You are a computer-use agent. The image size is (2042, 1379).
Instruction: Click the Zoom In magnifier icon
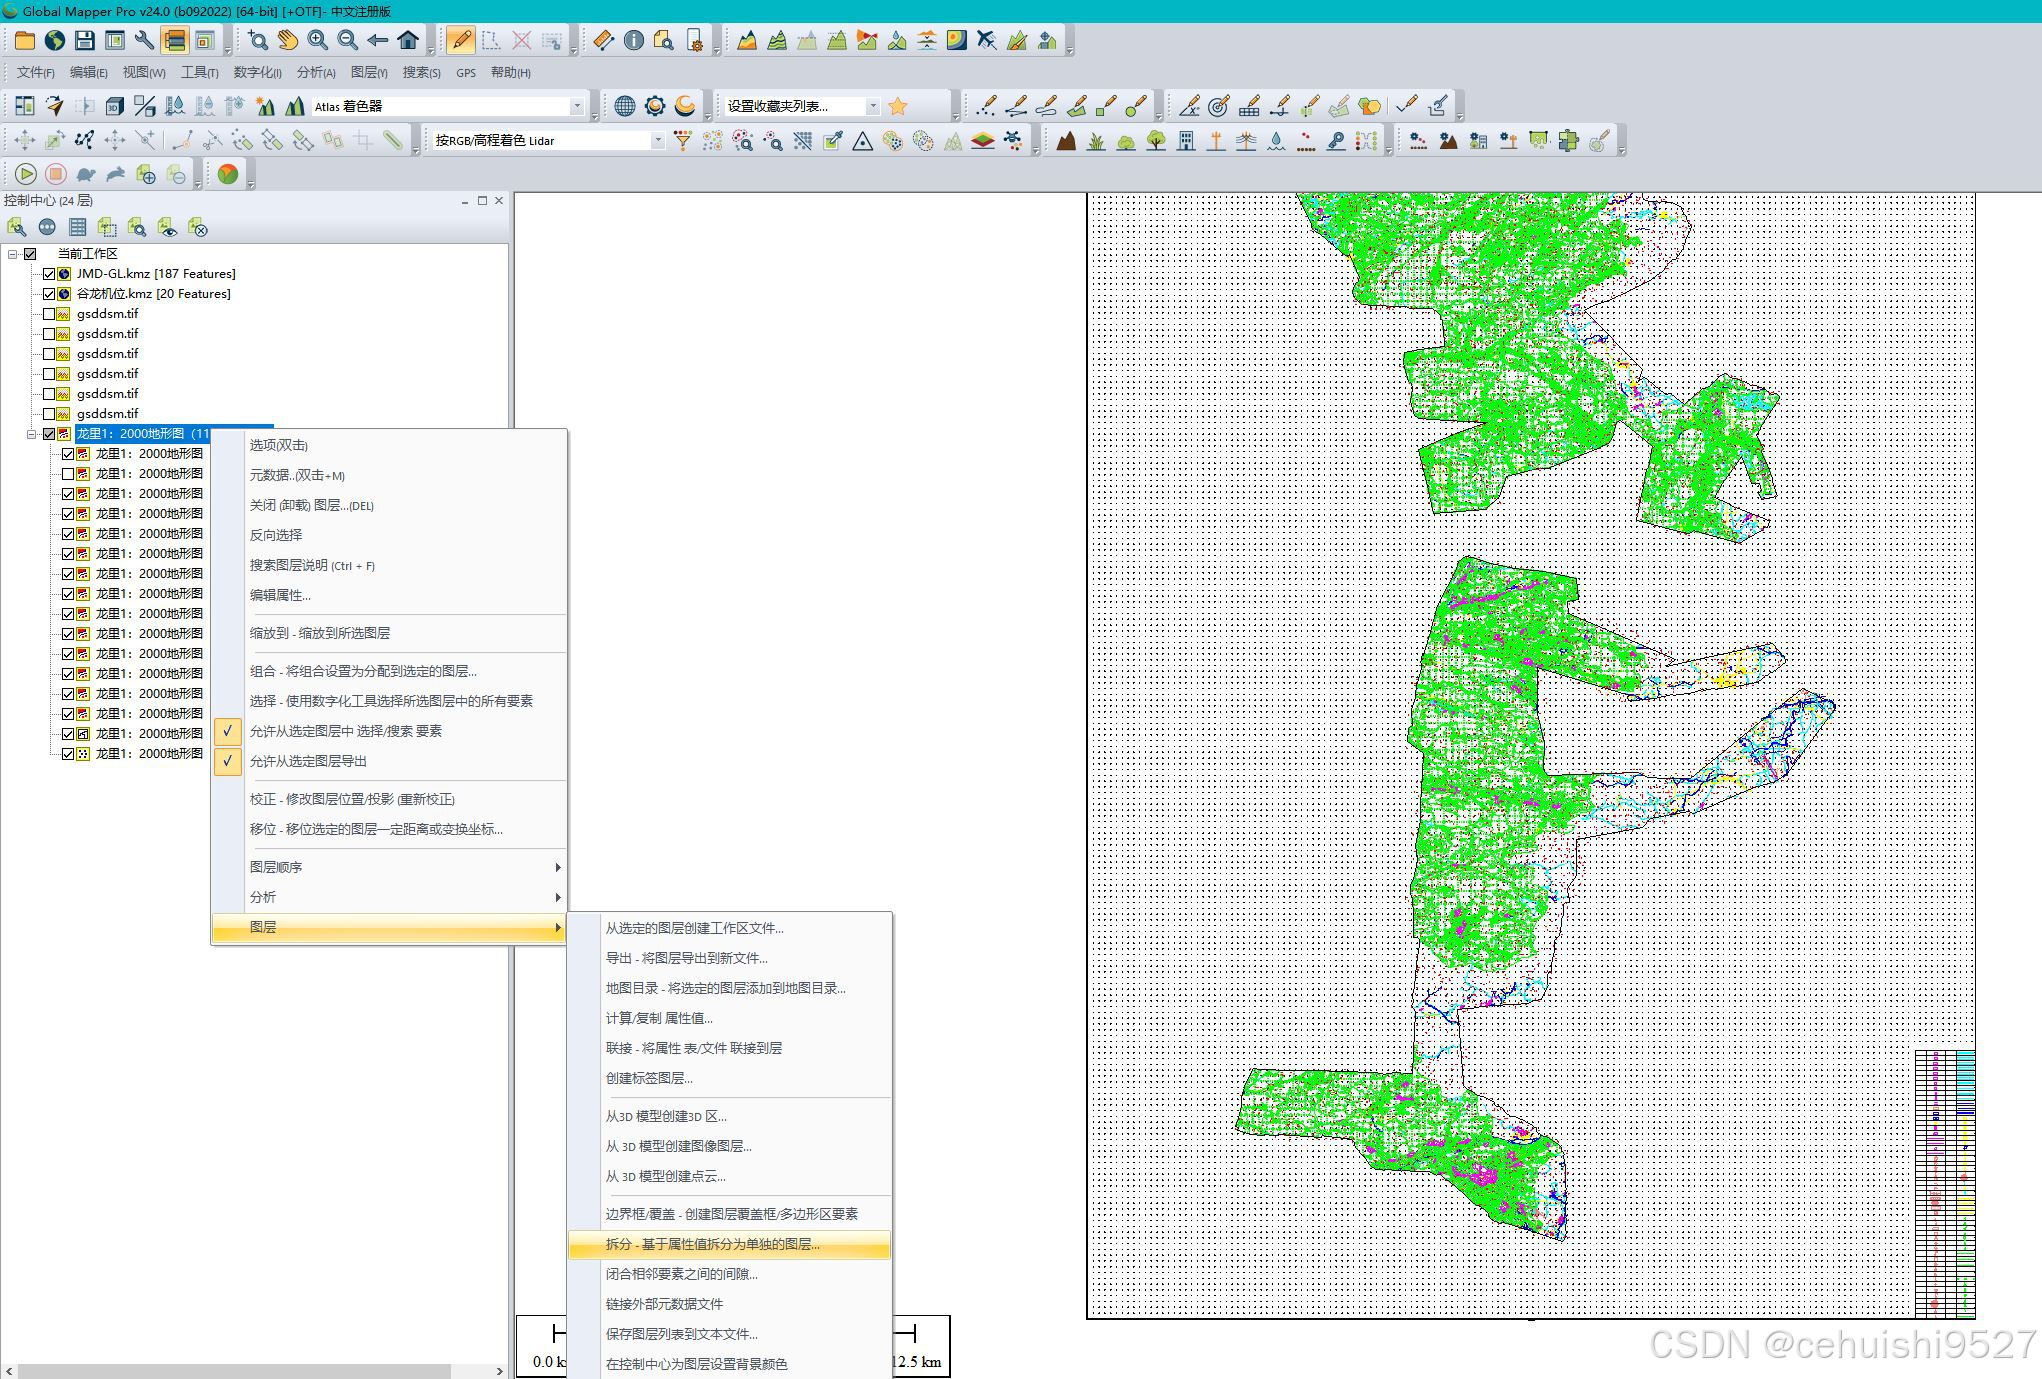pos(318,40)
